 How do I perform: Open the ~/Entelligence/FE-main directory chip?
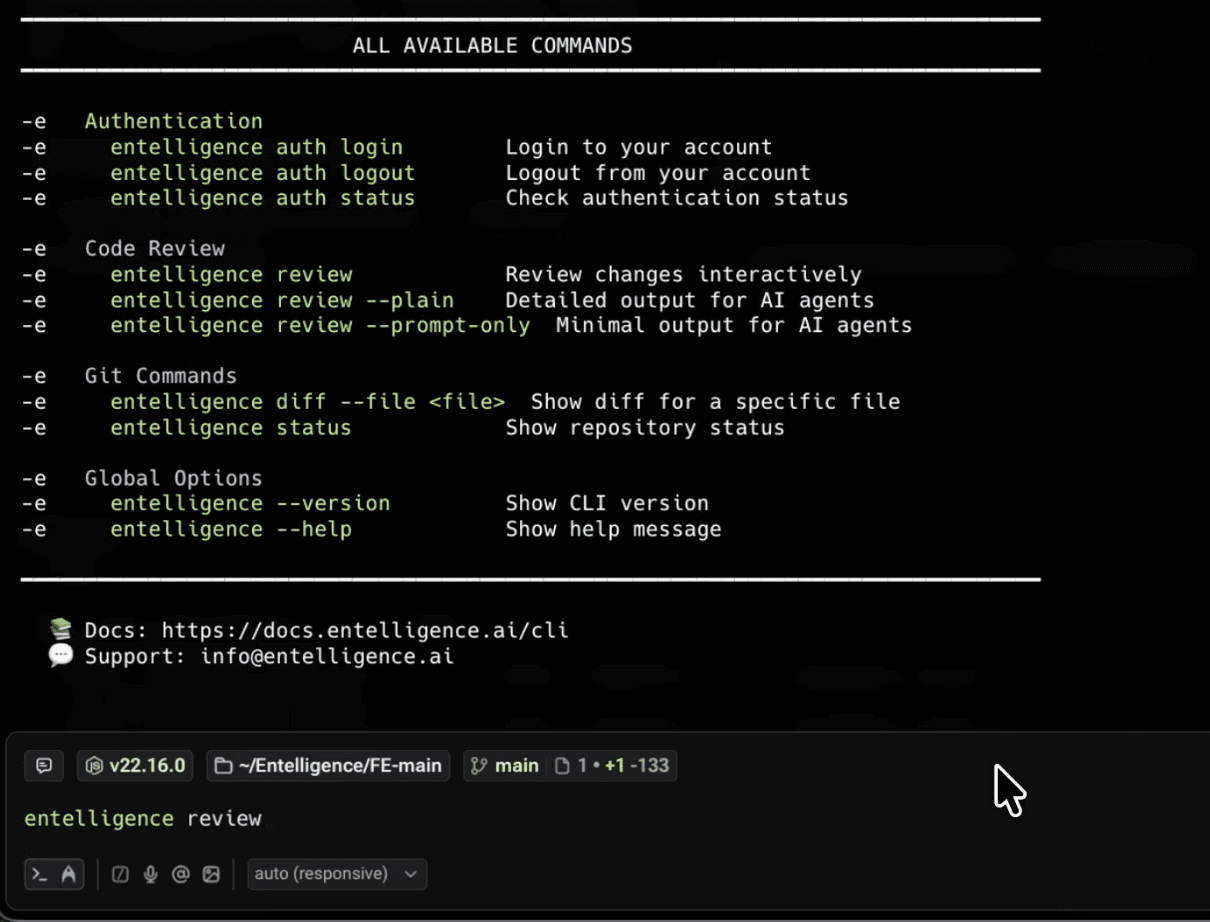329,766
